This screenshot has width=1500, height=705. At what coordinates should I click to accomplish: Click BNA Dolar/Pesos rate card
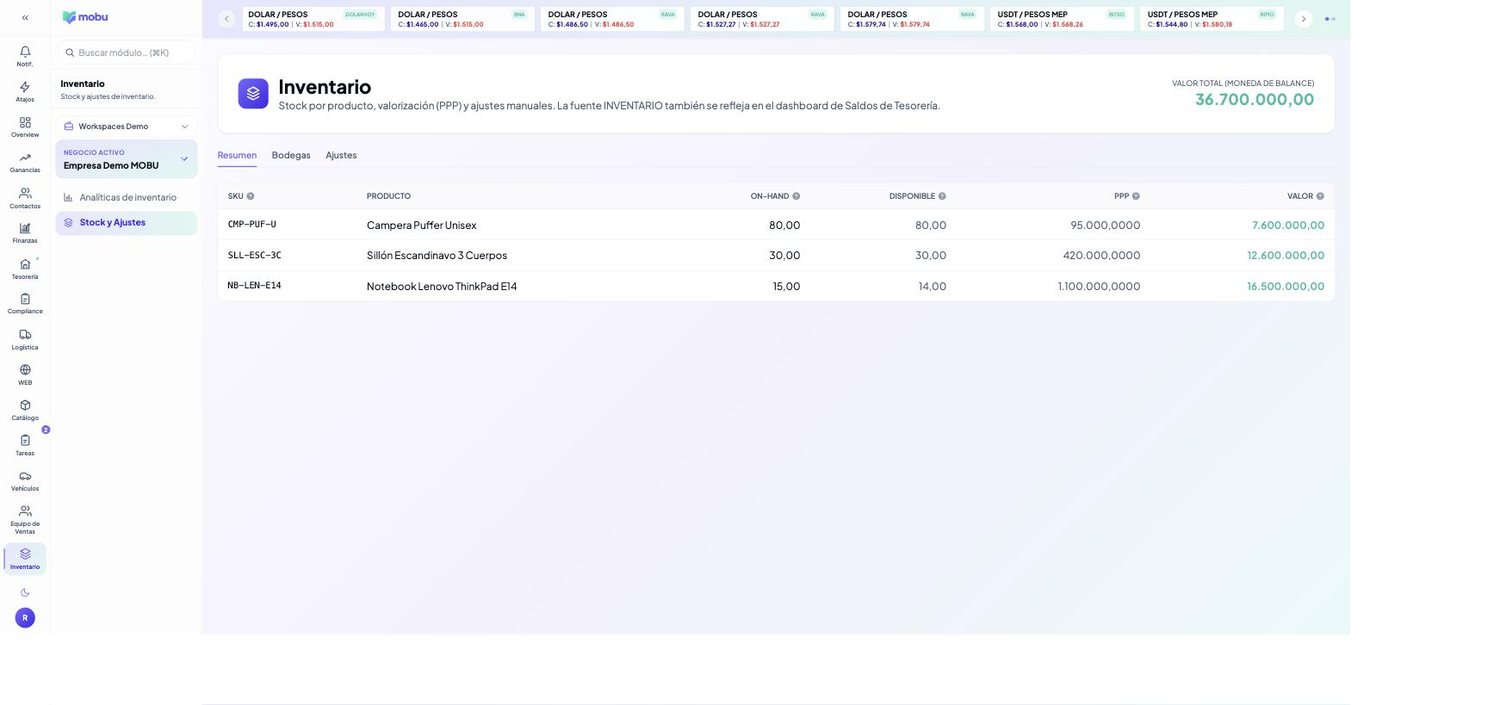pyautogui.click(x=463, y=19)
